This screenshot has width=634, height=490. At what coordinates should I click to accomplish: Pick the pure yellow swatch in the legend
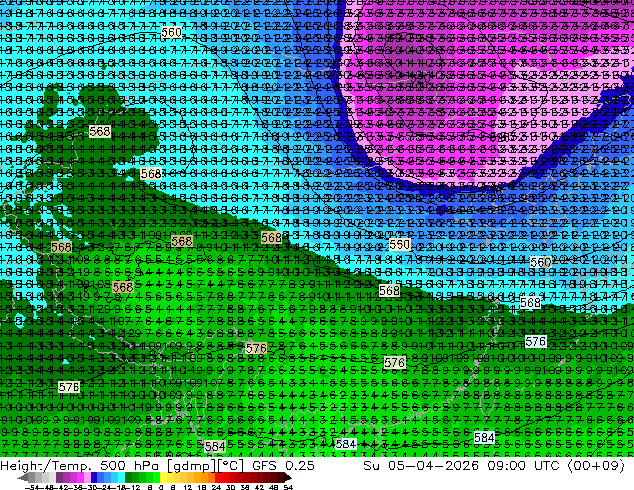(x=164, y=477)
